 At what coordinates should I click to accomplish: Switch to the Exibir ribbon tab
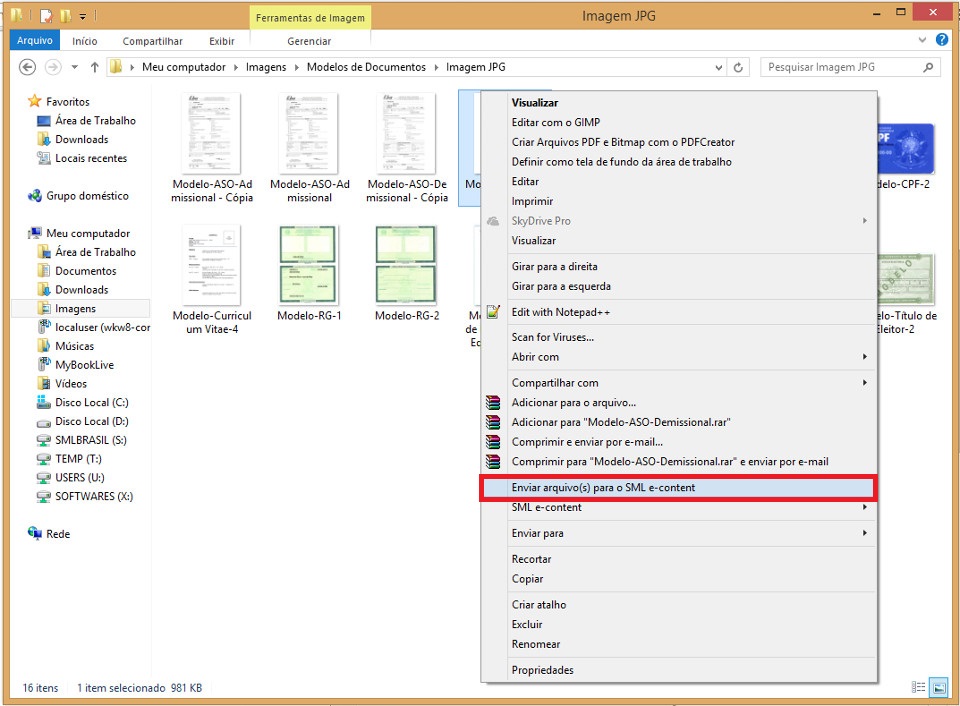[x=221, y=41]
